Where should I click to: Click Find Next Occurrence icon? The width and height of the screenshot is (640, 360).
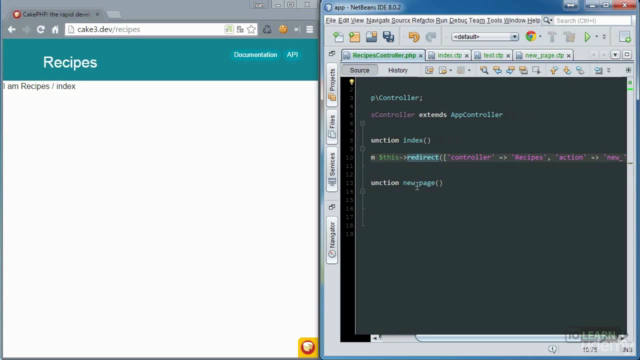tap(510, 70)
